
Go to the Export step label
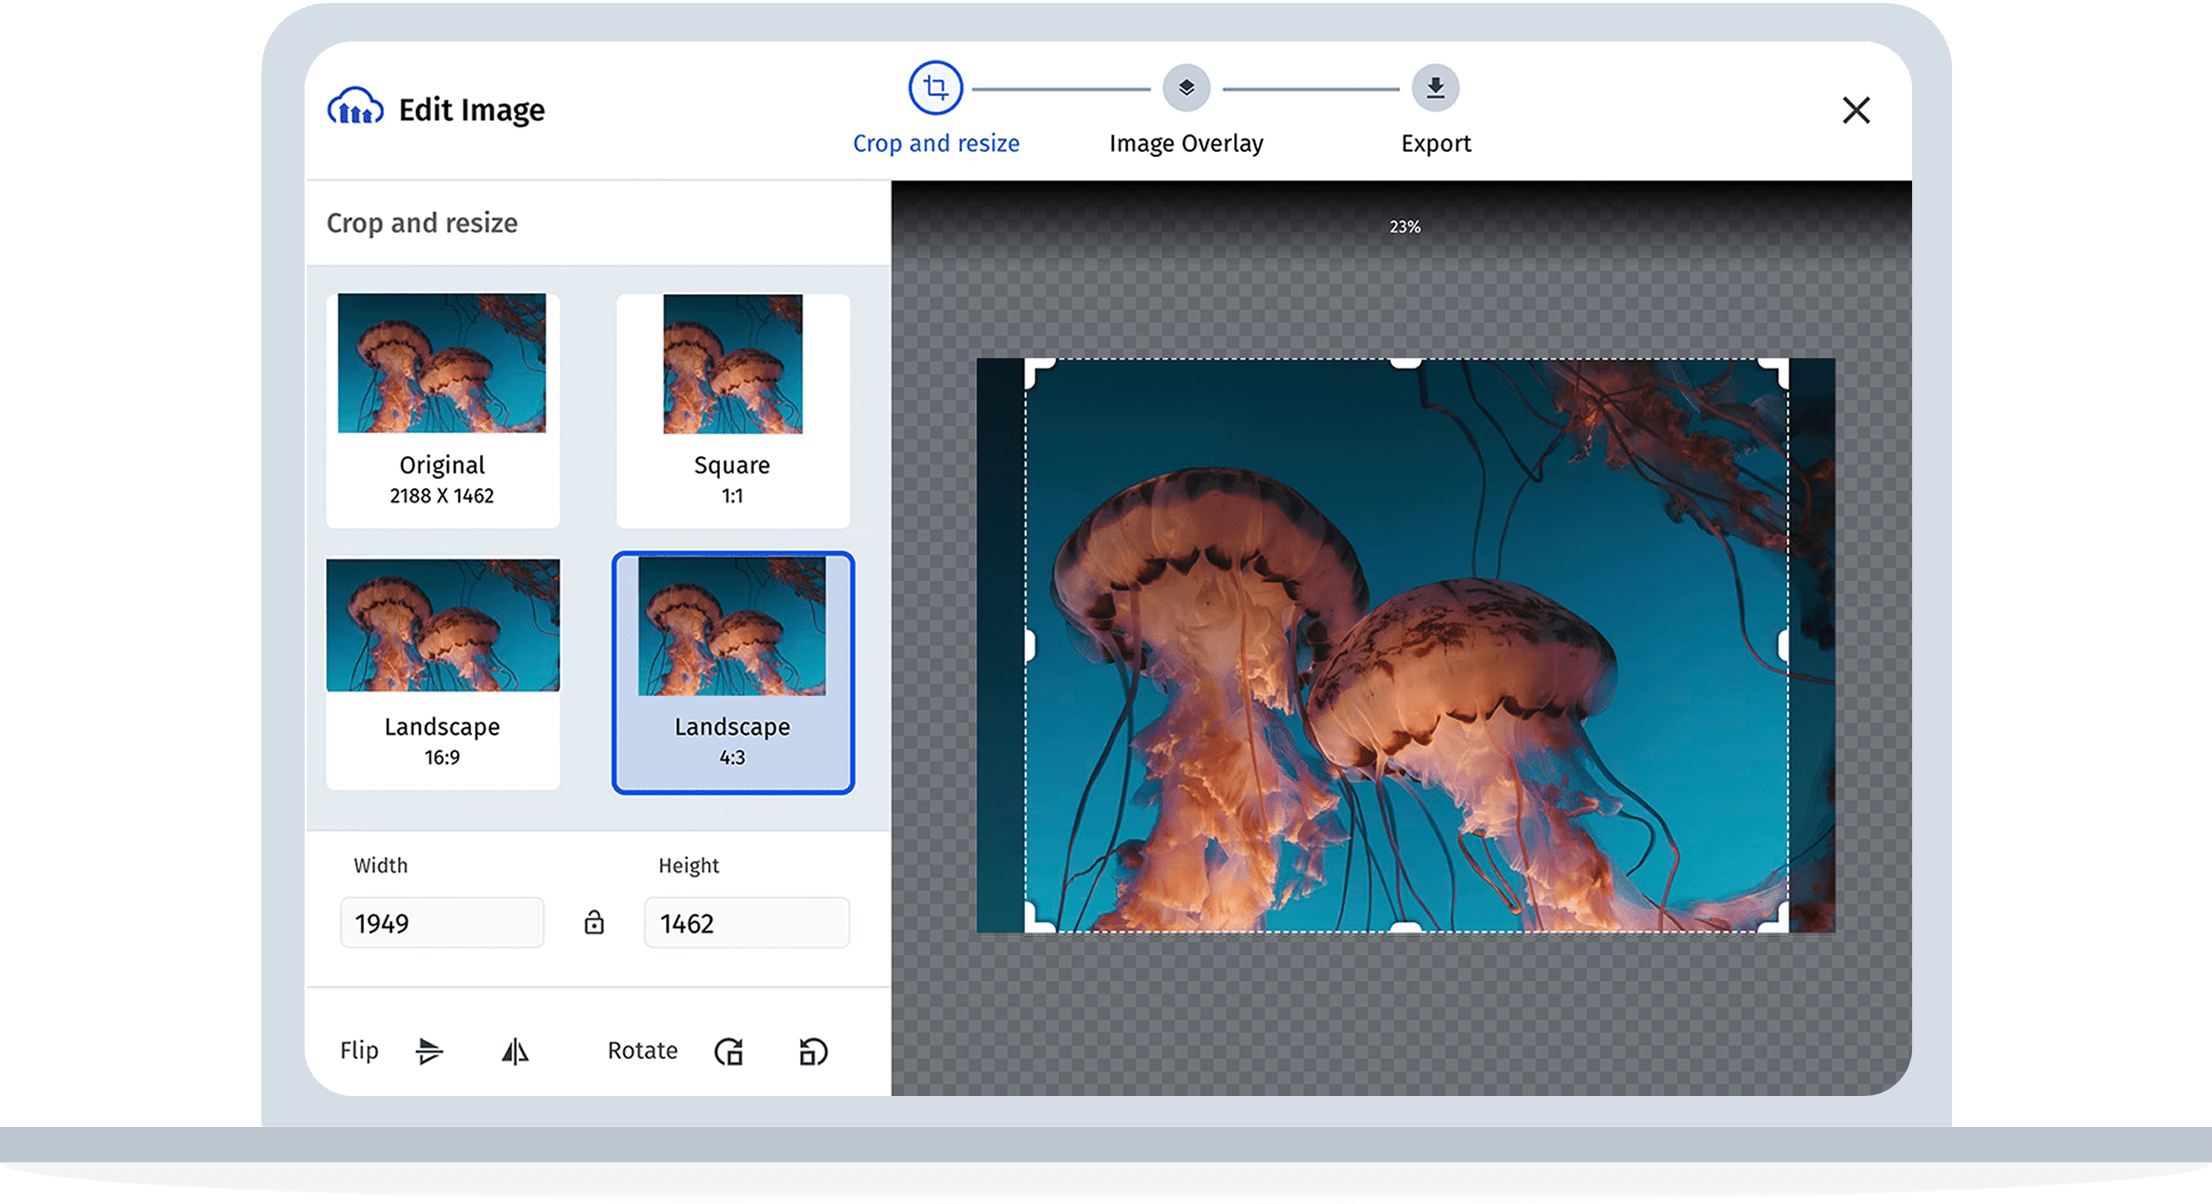pyautogui.click(x=1435, y=144)
